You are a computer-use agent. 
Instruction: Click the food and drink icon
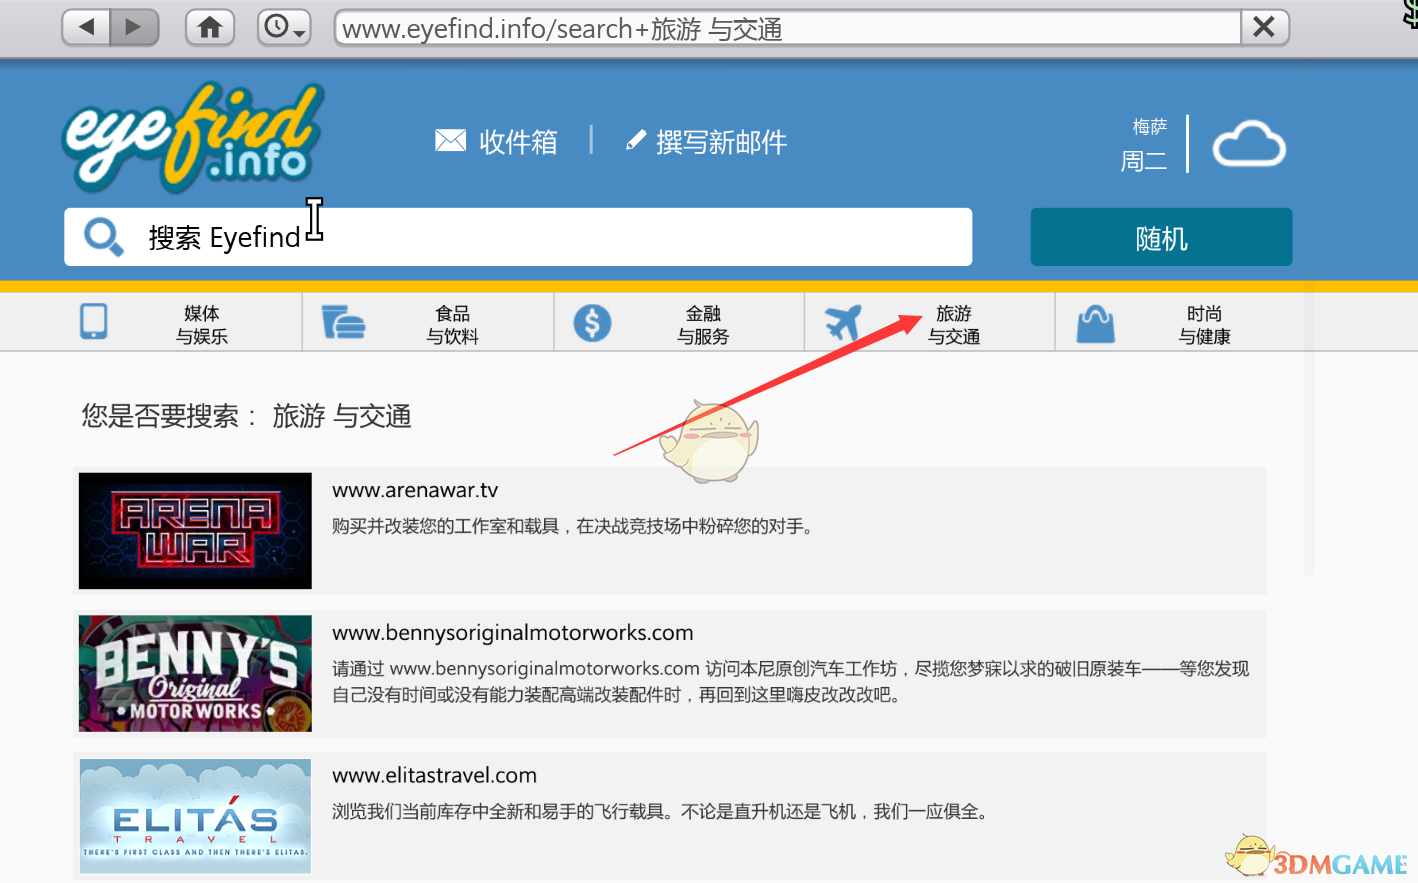coord(343,323)
